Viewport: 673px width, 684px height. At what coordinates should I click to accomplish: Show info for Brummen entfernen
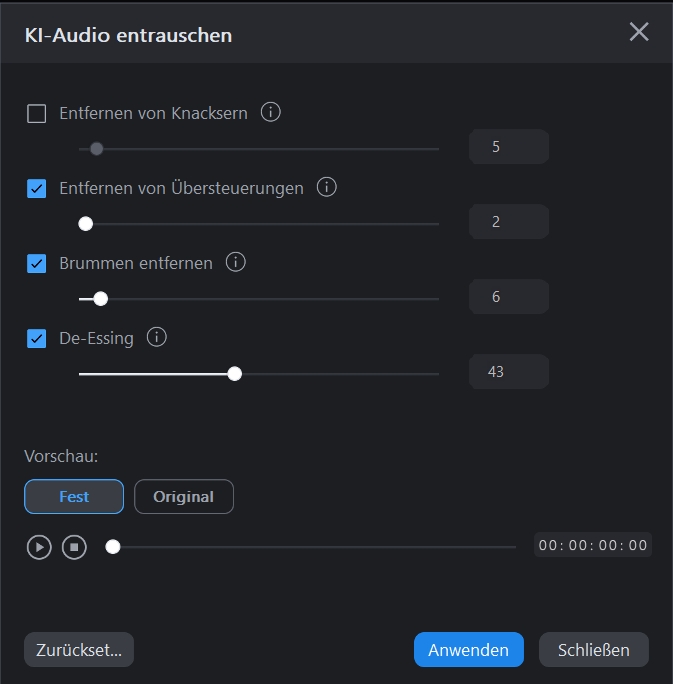(236, 263)
